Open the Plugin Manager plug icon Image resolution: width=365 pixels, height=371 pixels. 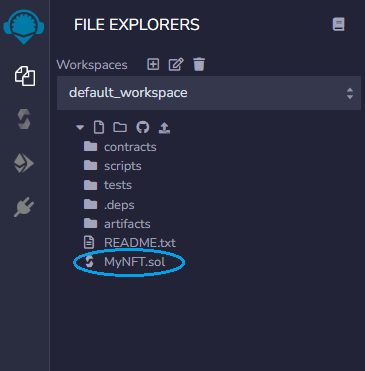tap(24, 207)
